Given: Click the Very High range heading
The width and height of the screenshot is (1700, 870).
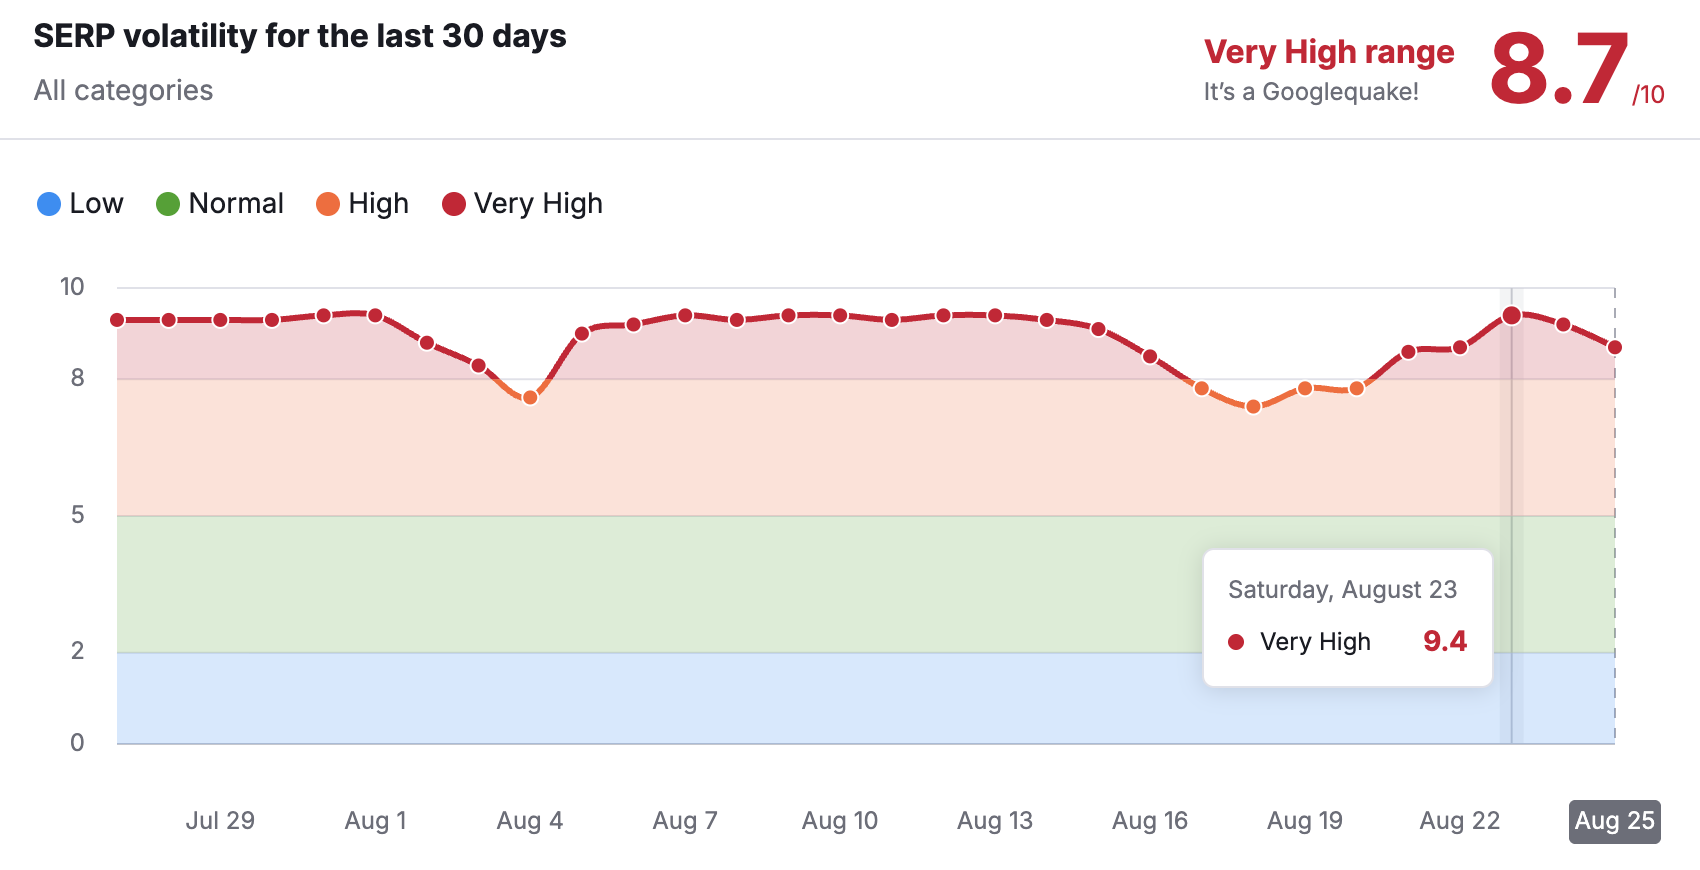Looking at the screenshot, I should (1328, 52).
